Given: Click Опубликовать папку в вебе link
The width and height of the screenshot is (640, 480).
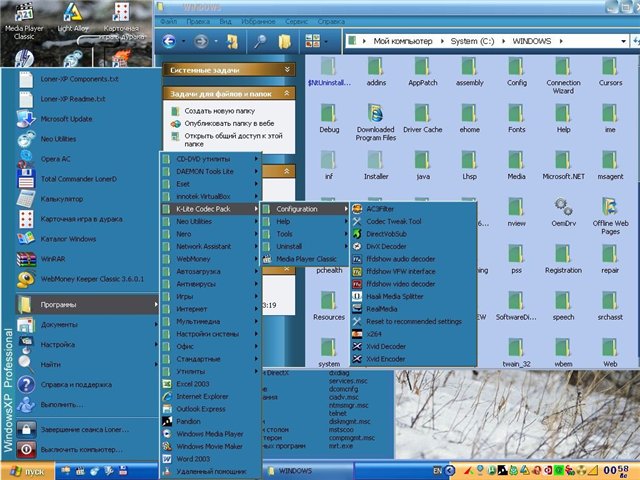Looking at the screenshot, I should click(x=229, y=123).
